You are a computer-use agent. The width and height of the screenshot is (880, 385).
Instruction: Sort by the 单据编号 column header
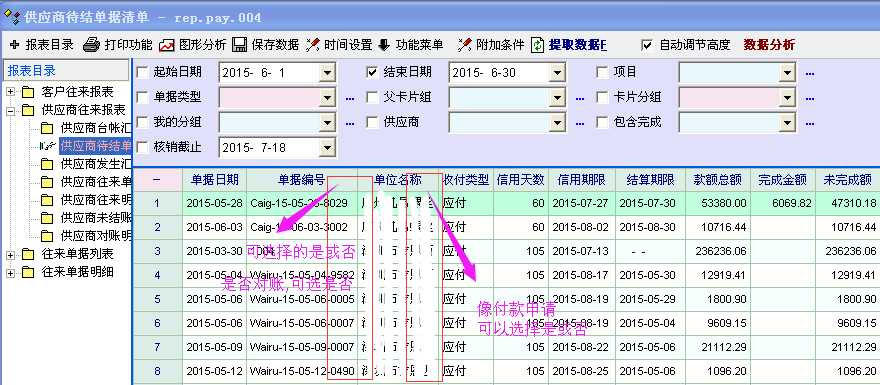[302, 180]
